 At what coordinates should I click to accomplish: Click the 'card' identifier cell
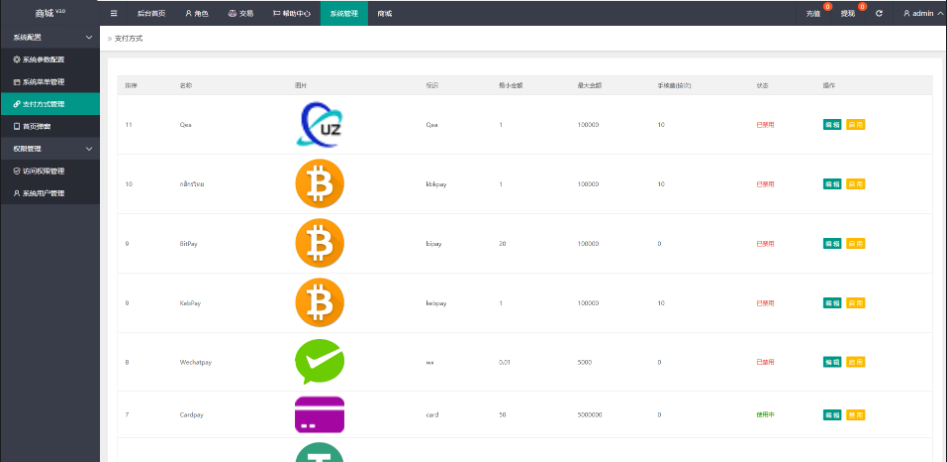click(432, 415)
